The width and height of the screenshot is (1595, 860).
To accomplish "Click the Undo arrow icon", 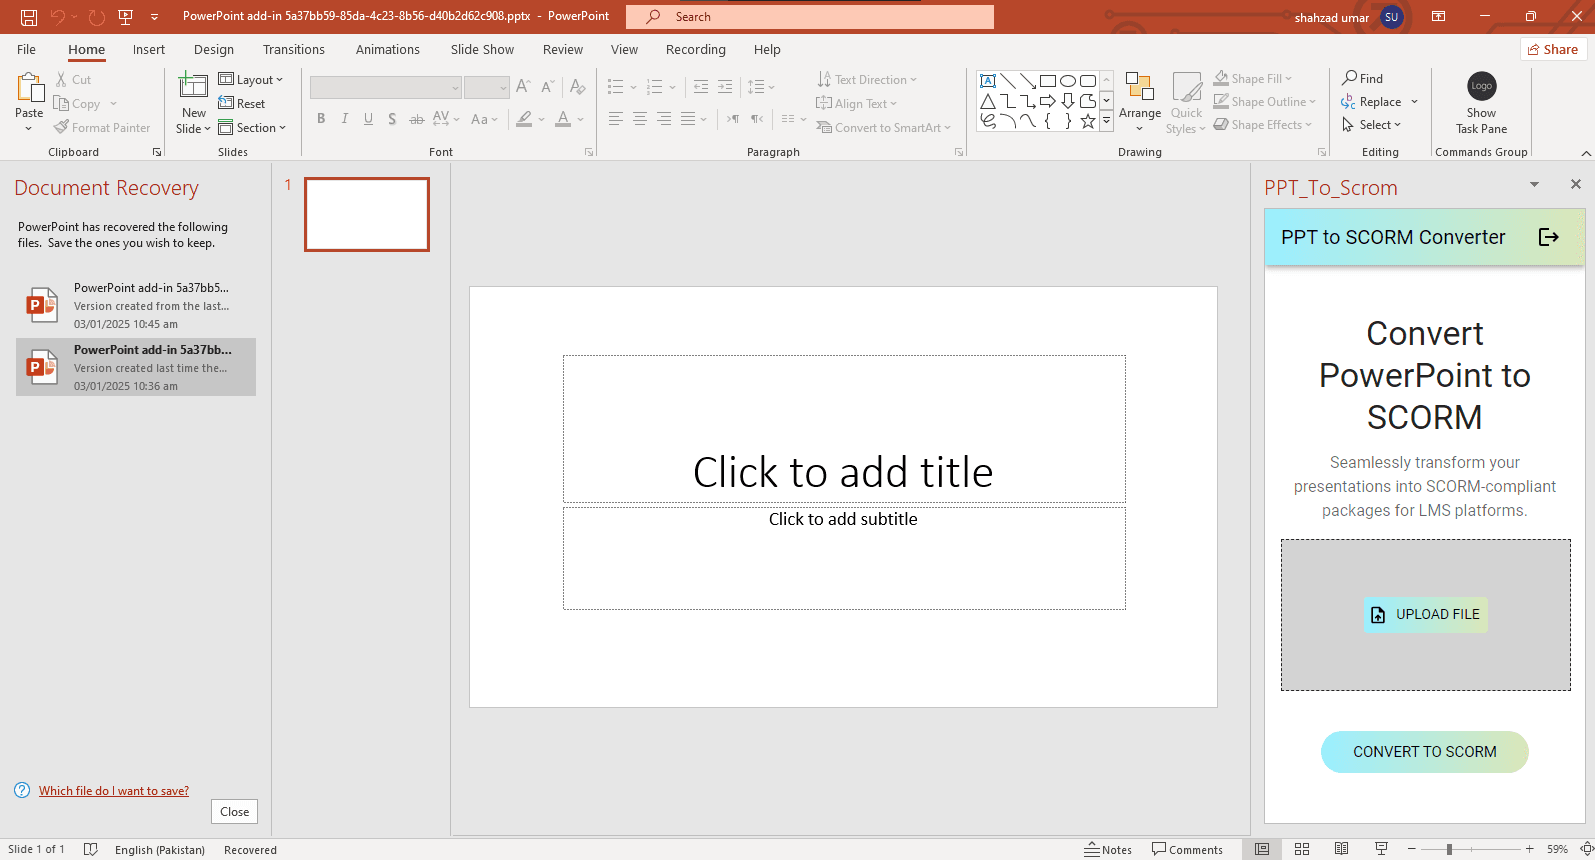I will 58,17.
